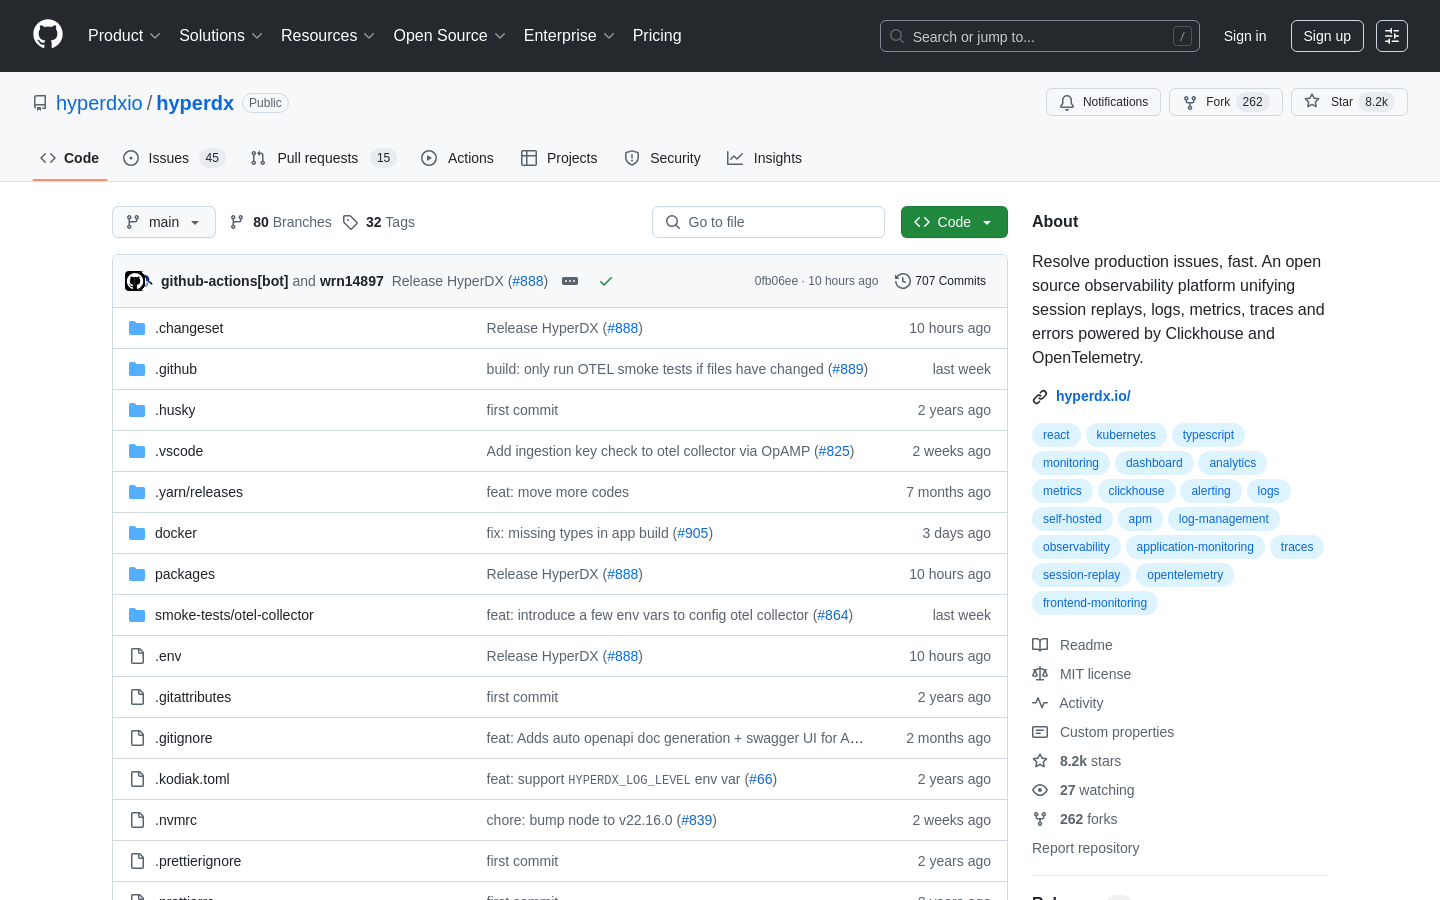Image resolution: width=1440 pixels, height=900 pixels.
Task: Open the .prettierignore file
Action: point(198,861)
